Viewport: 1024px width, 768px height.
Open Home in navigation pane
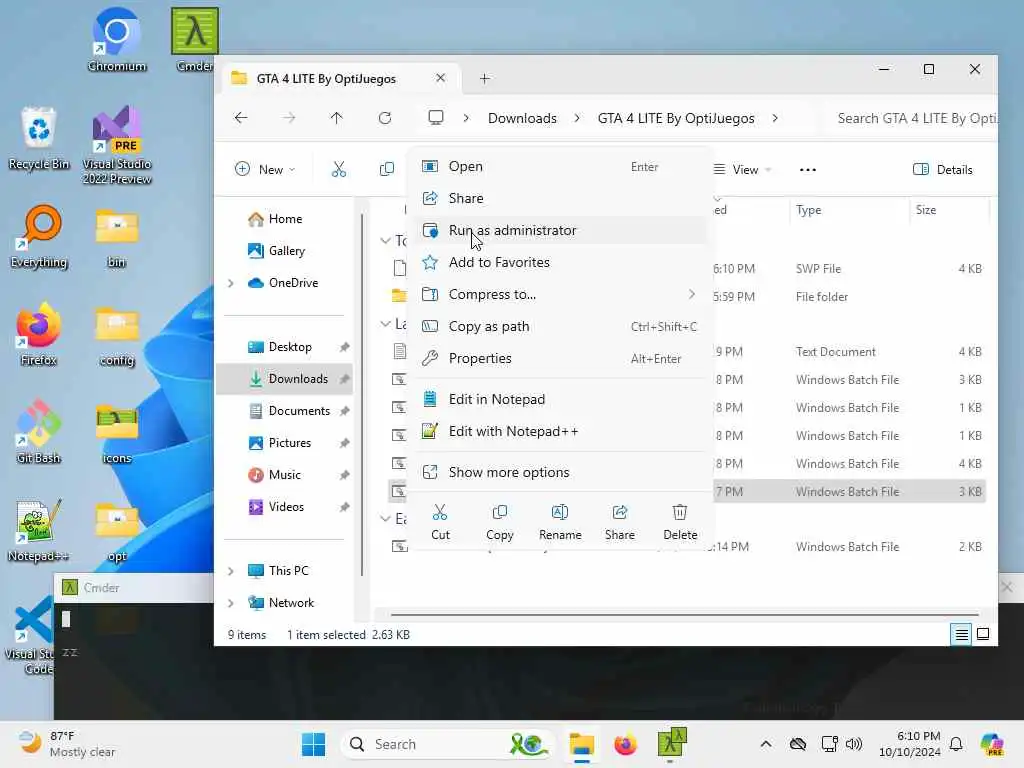pyautogui.click(x=285, y=219)
